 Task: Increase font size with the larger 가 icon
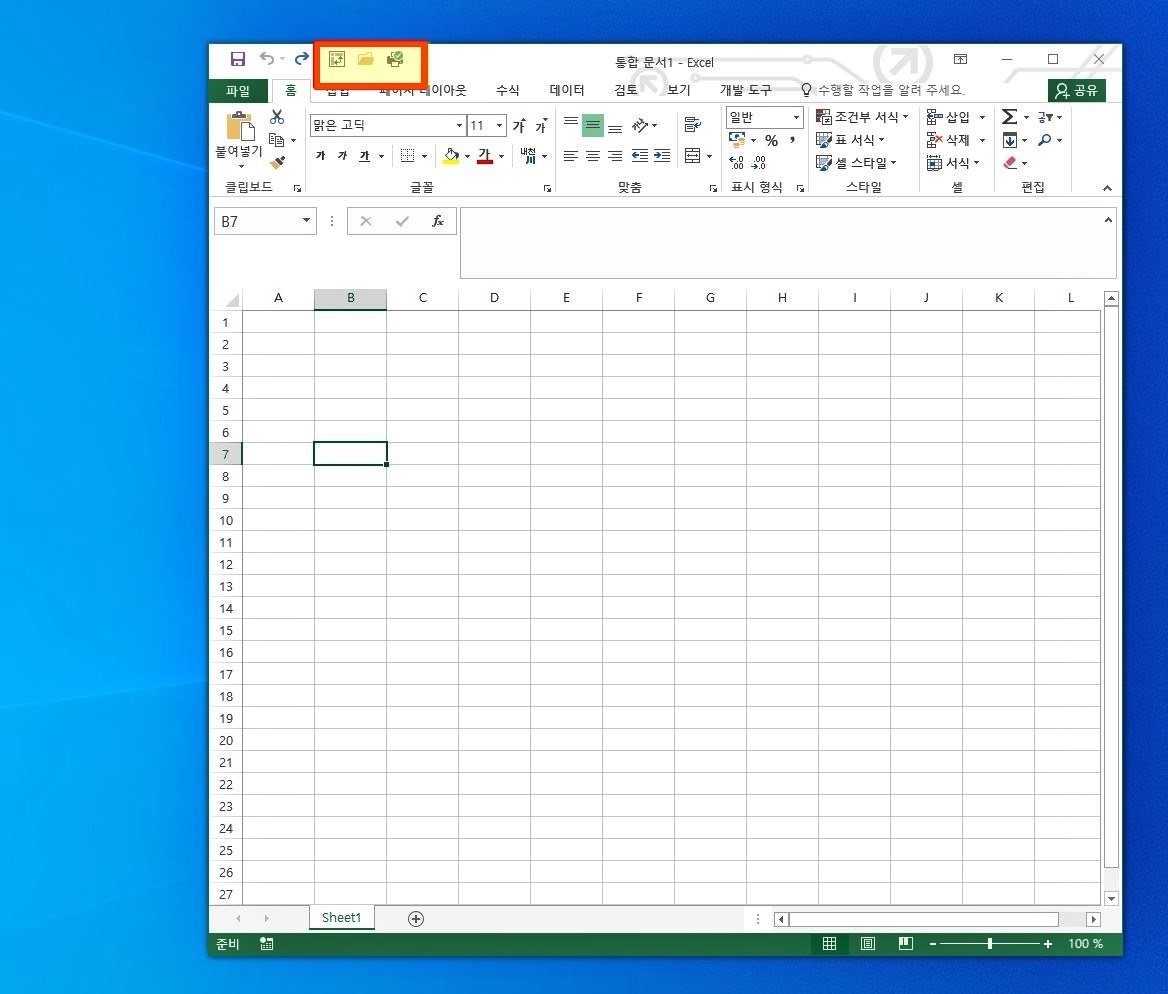pyautogui.click(x=519, y=125)
